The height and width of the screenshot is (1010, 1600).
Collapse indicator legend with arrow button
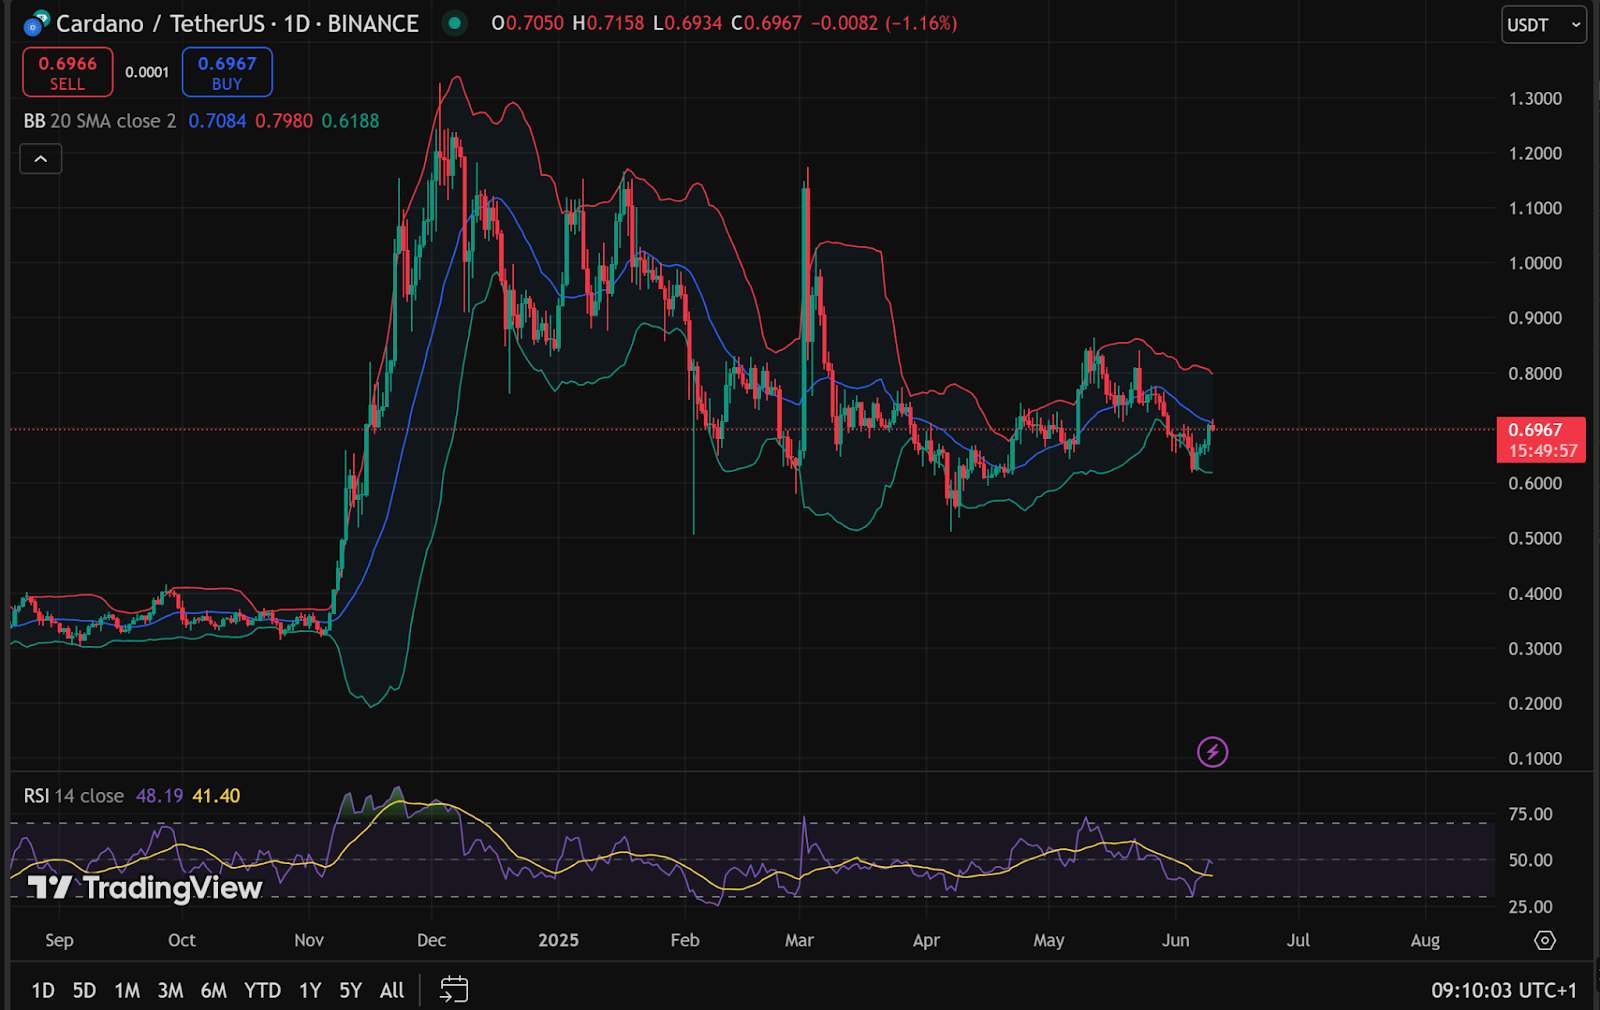(x=41, y=159)
